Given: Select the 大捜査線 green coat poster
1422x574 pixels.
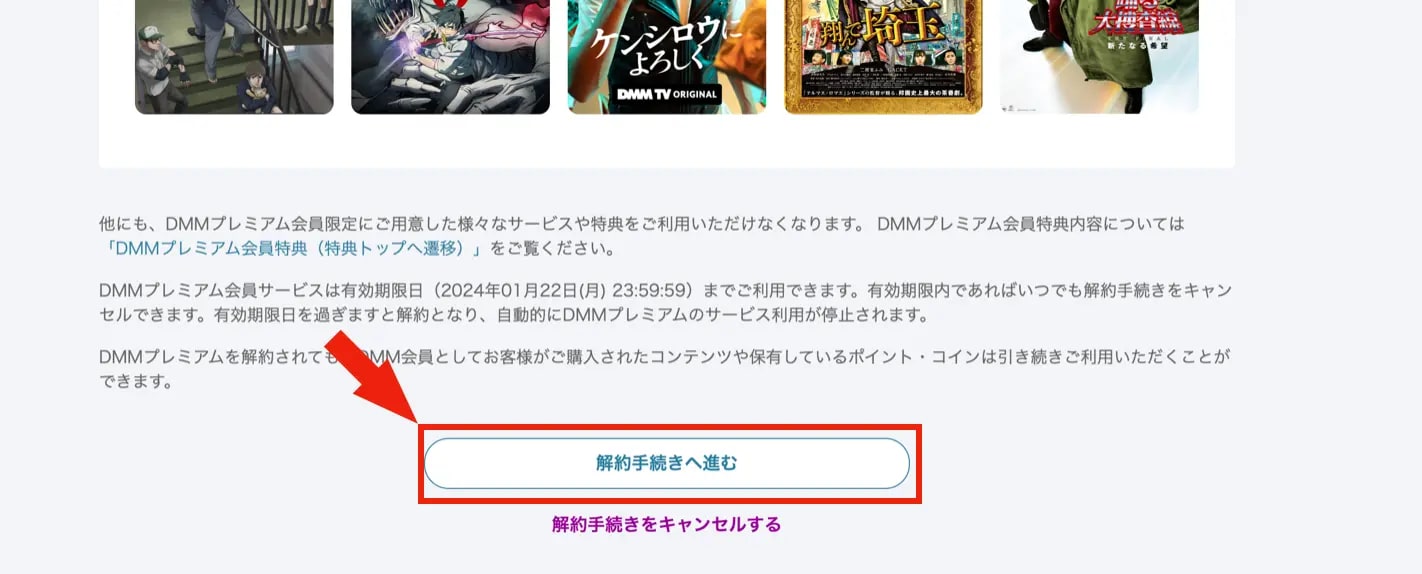Looking at the screenshot, I should [1099, 57].
